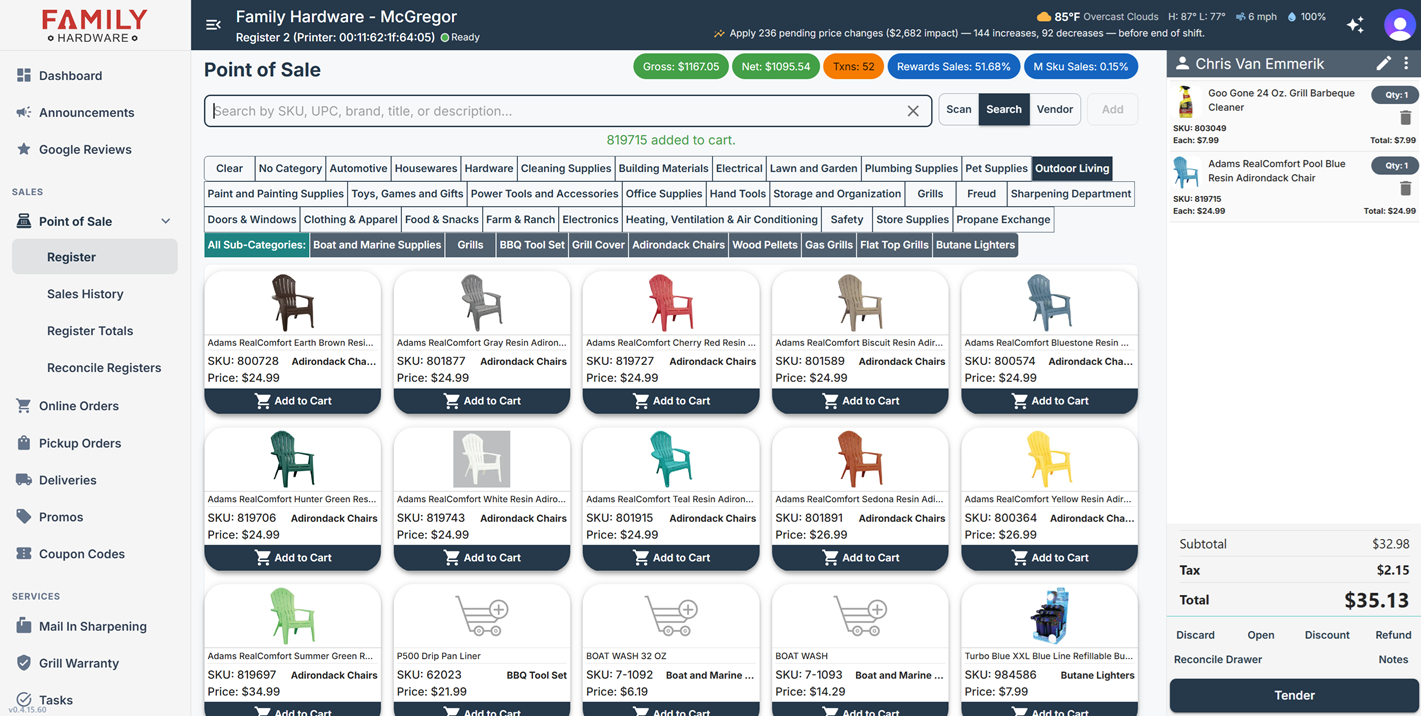Viewport: 1421px width, 716px height.
Task: Select Vendor search mode
Action: pyautogui.click(x=1054, y=110)
